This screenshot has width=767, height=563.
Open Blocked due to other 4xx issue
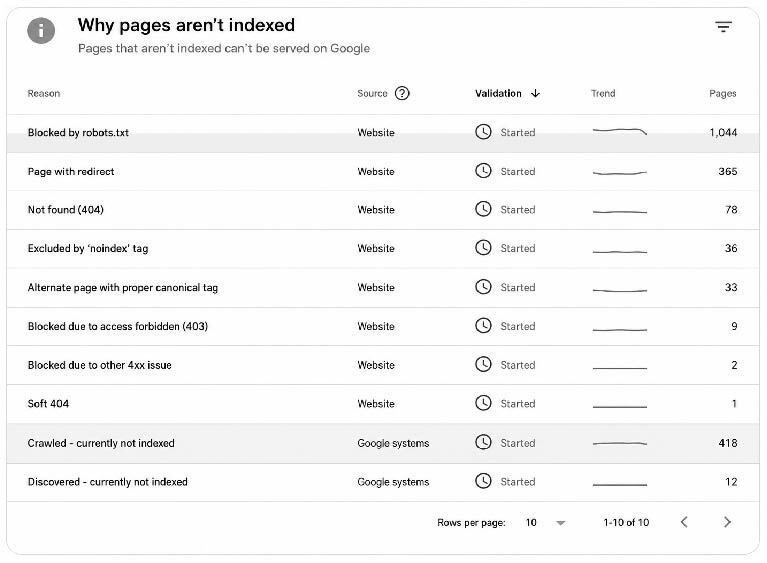[99, 365]
